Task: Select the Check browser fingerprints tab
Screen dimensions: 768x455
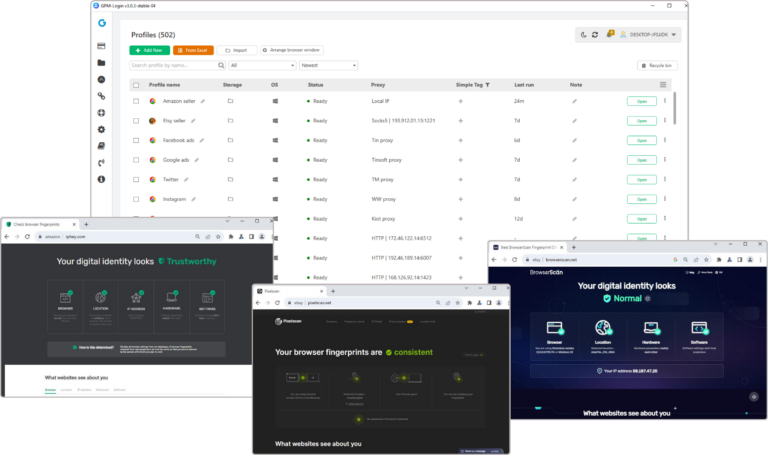Action: pyautogui.click(x=41, y=224)
